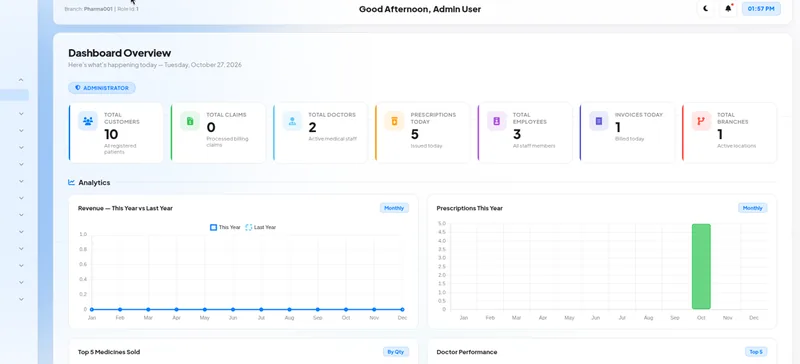The height and width of the screenshot is (364, 800).
Task: Click the Dashboard Overview heading
Action: pyautogui.click(x=120, y=53)
